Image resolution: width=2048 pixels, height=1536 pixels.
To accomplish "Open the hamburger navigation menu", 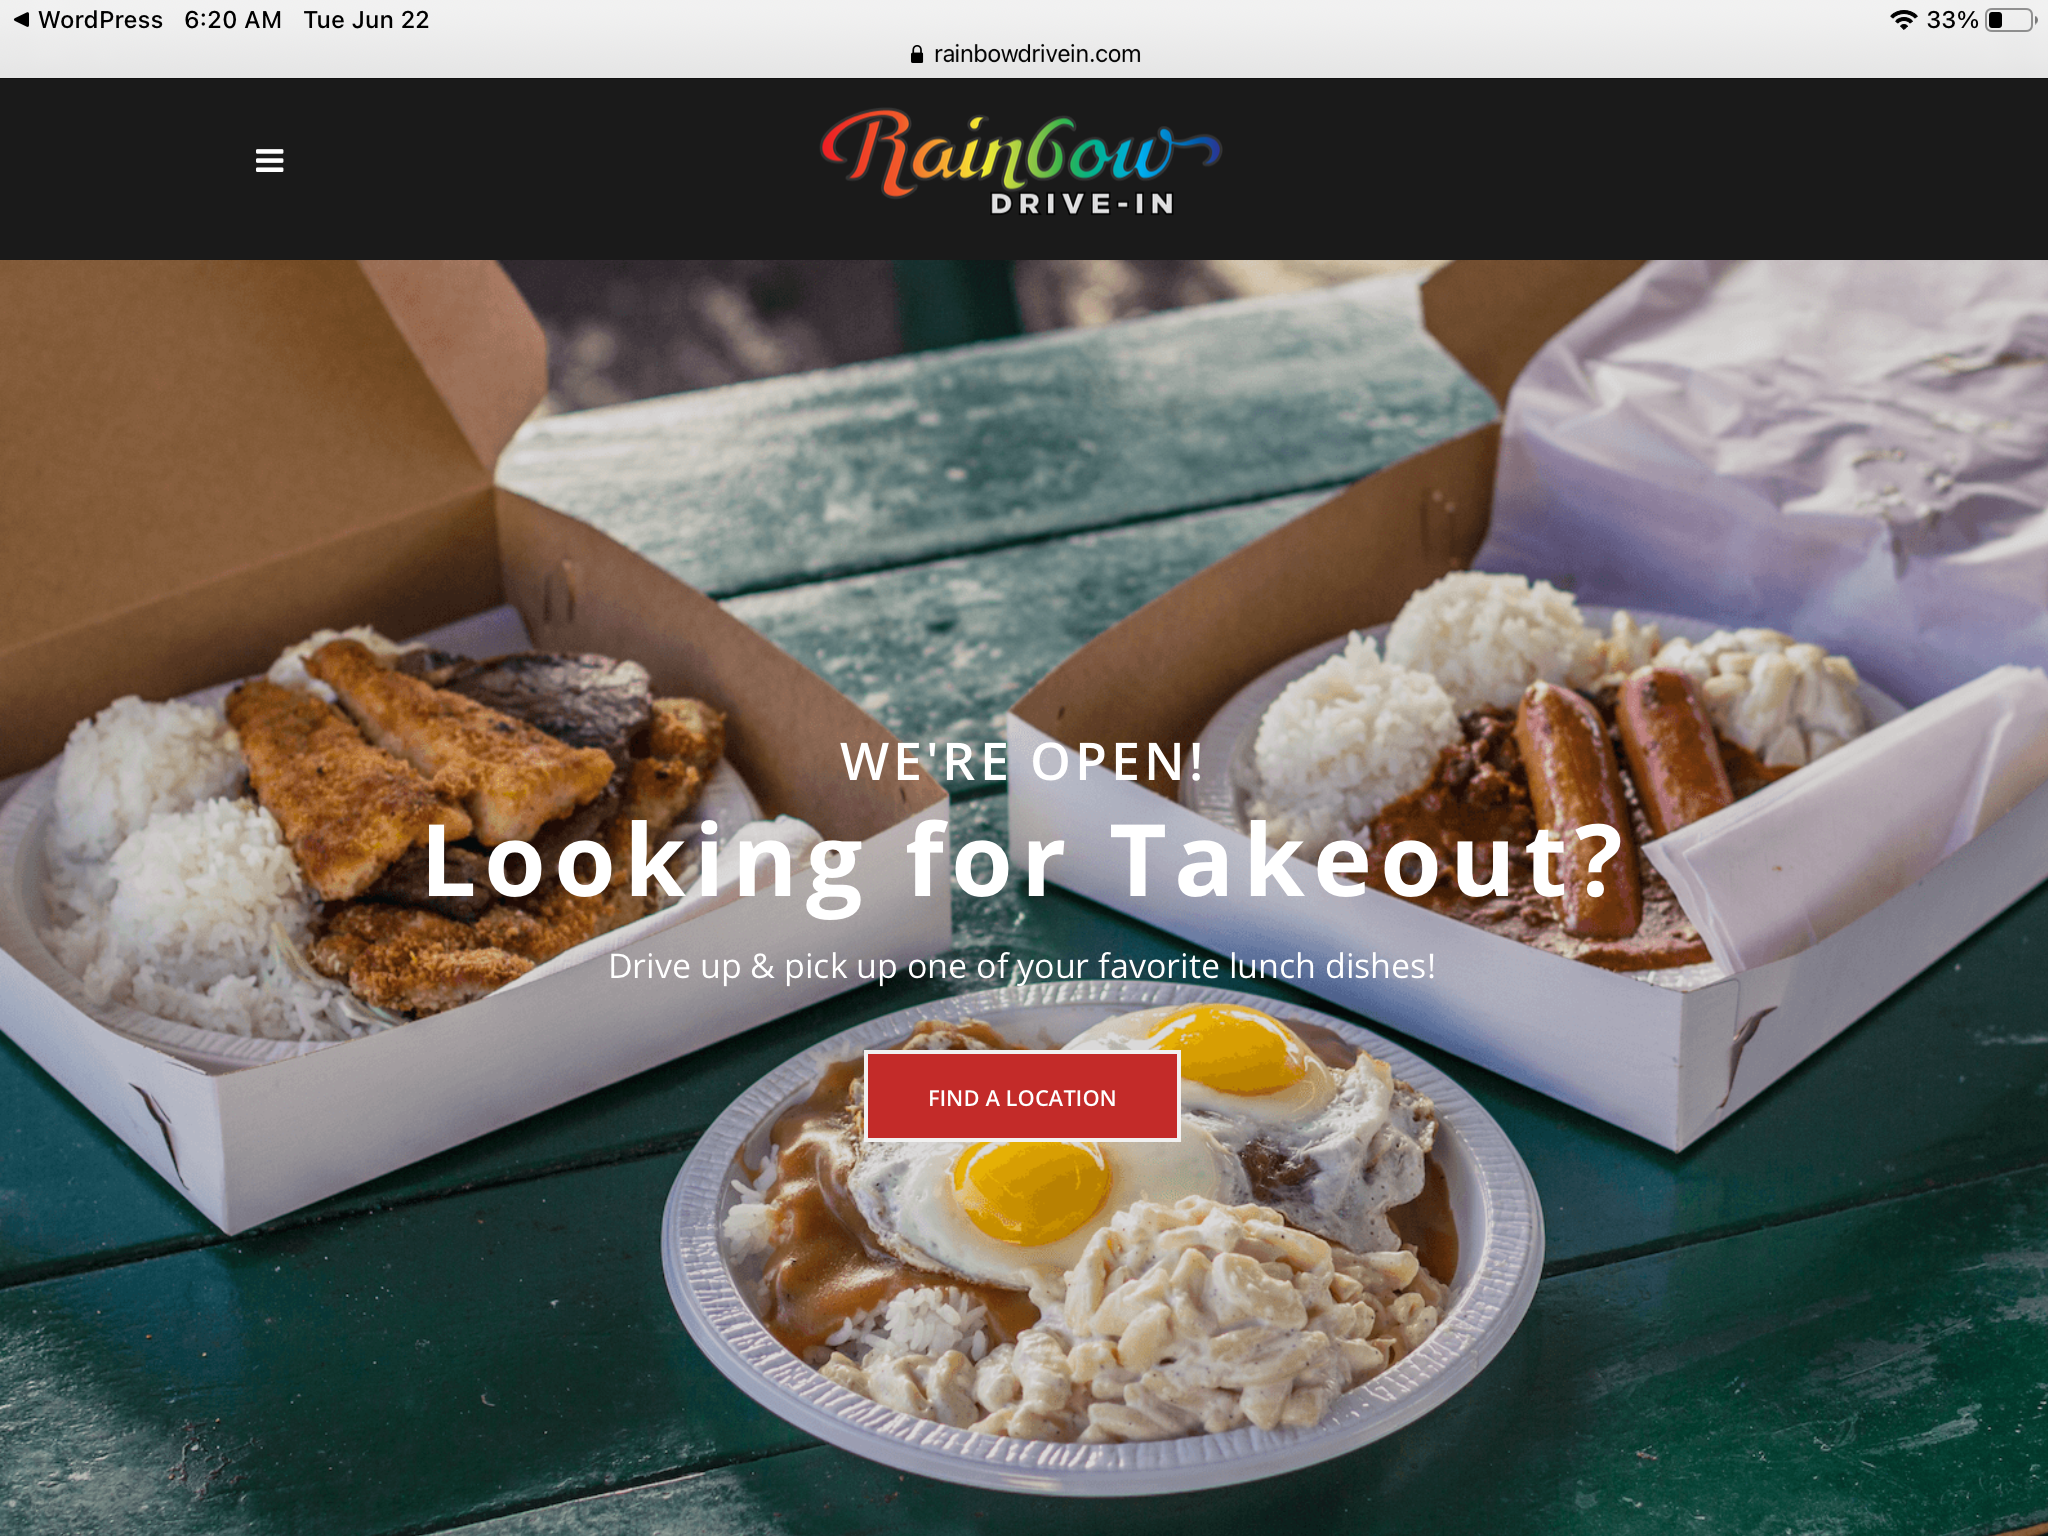I will pos(269,160).
